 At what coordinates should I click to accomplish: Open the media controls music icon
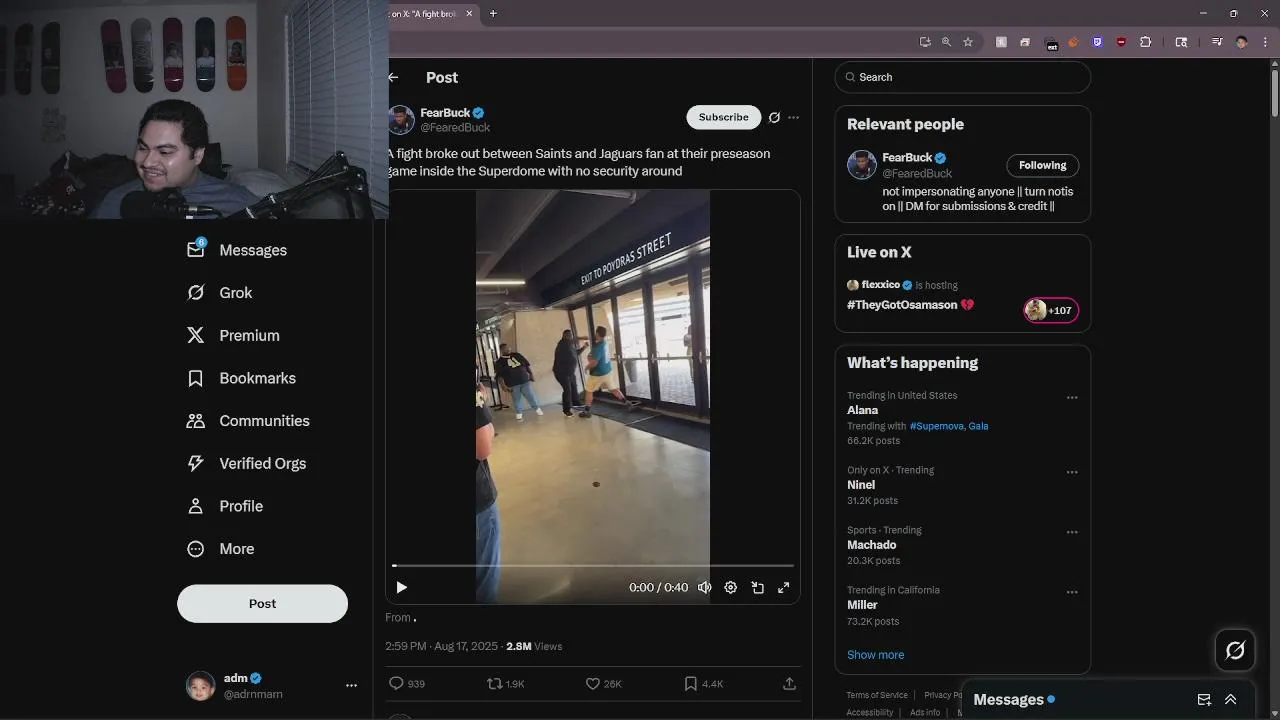click(1217, 42)
